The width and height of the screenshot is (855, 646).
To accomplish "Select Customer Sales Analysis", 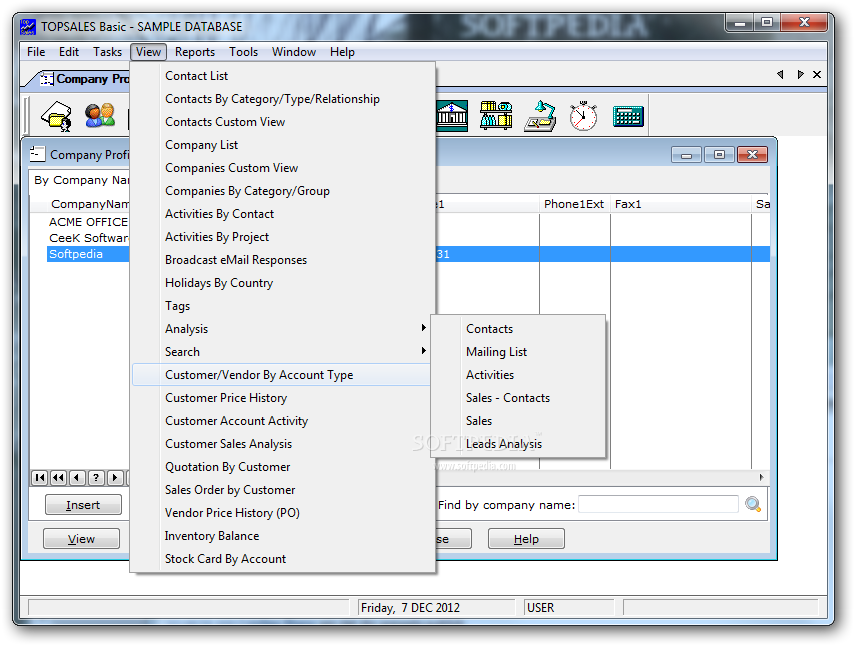I will click(x=281, y=444).
